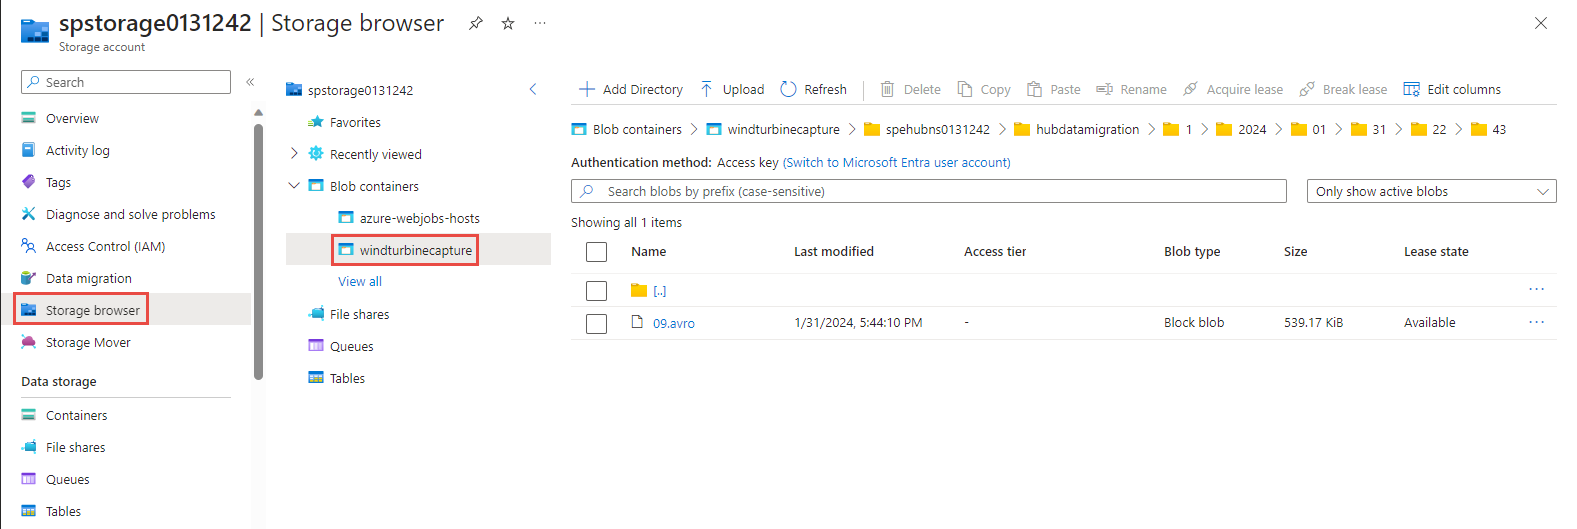Click the Paste toolbar icon
Viewport: 1577px width, 529px height.
[1035, 89]
